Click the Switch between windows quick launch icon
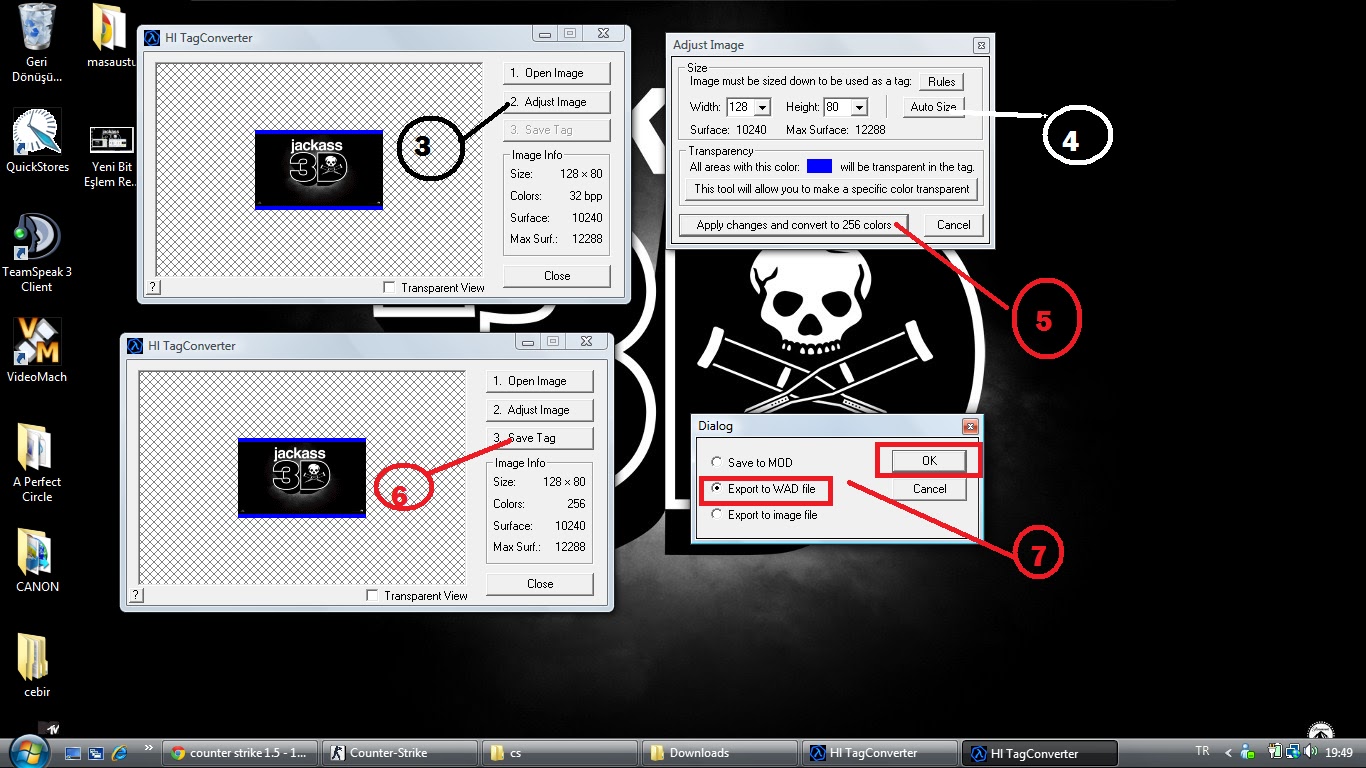Viewport: 1366px width, 768px height. click(96, 753)
